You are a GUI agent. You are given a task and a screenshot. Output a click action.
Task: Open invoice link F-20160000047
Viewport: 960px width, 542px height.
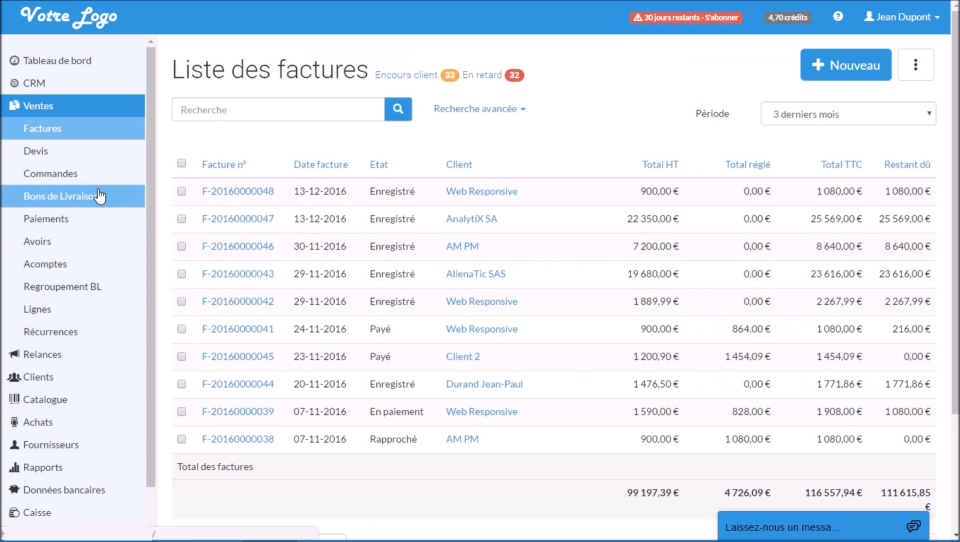pyautogui.click(x=237, y=218)
